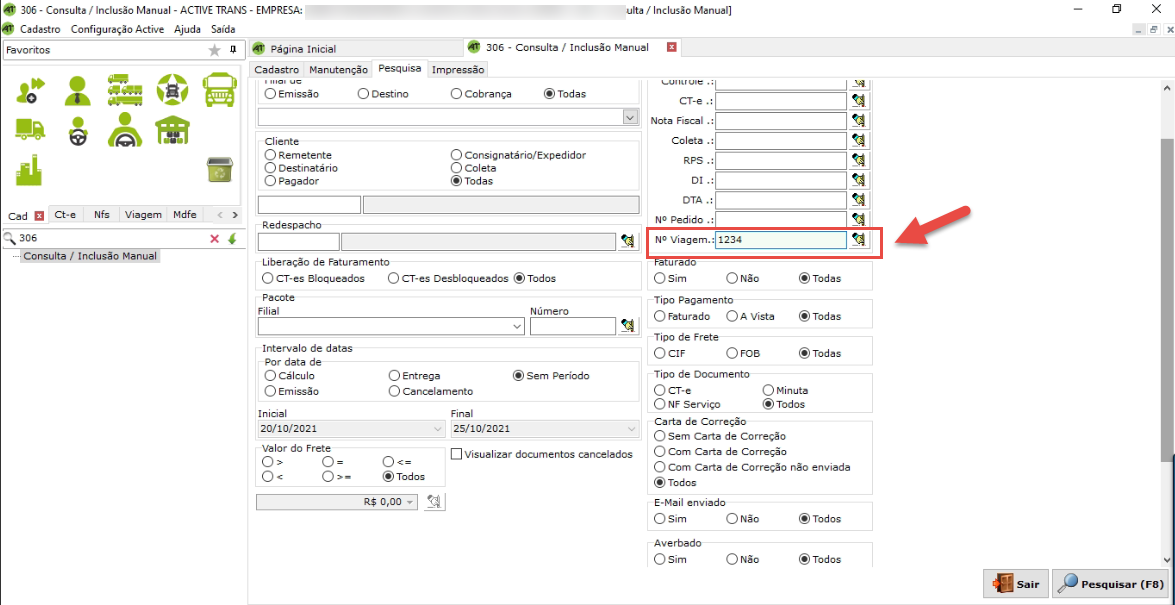Viewport: 1175px width, 605px height.
Task: Check Visualizar documentos cancelados
Action: [457, 454]
